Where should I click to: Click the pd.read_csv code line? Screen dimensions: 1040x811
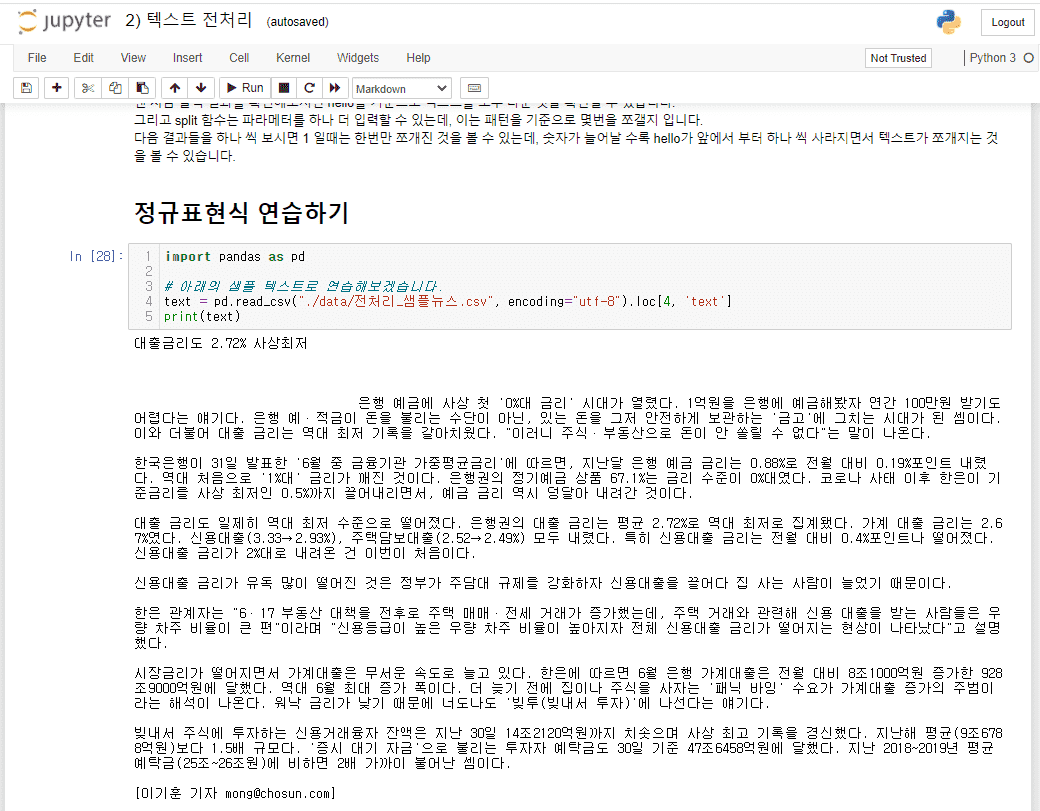tap(448, 301)
